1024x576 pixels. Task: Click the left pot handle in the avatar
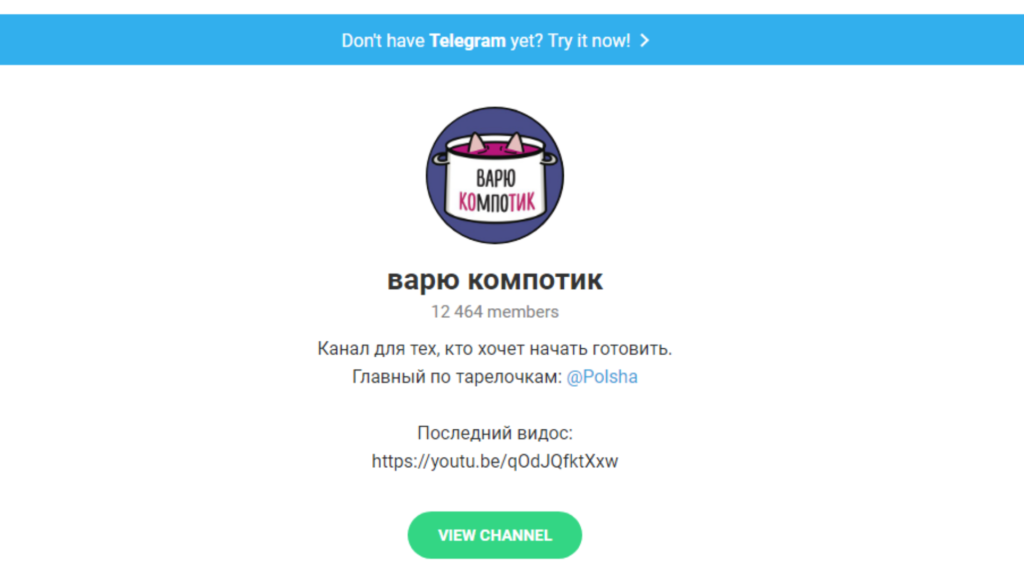(x=441, y=158)
